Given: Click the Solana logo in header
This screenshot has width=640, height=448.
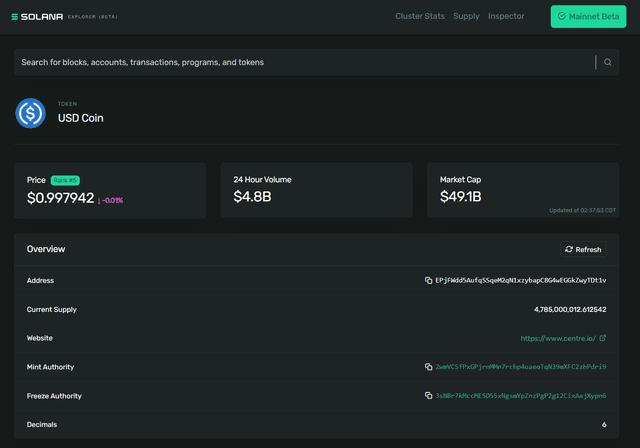Looking at the screenshot, I should (x=38, y=17).
